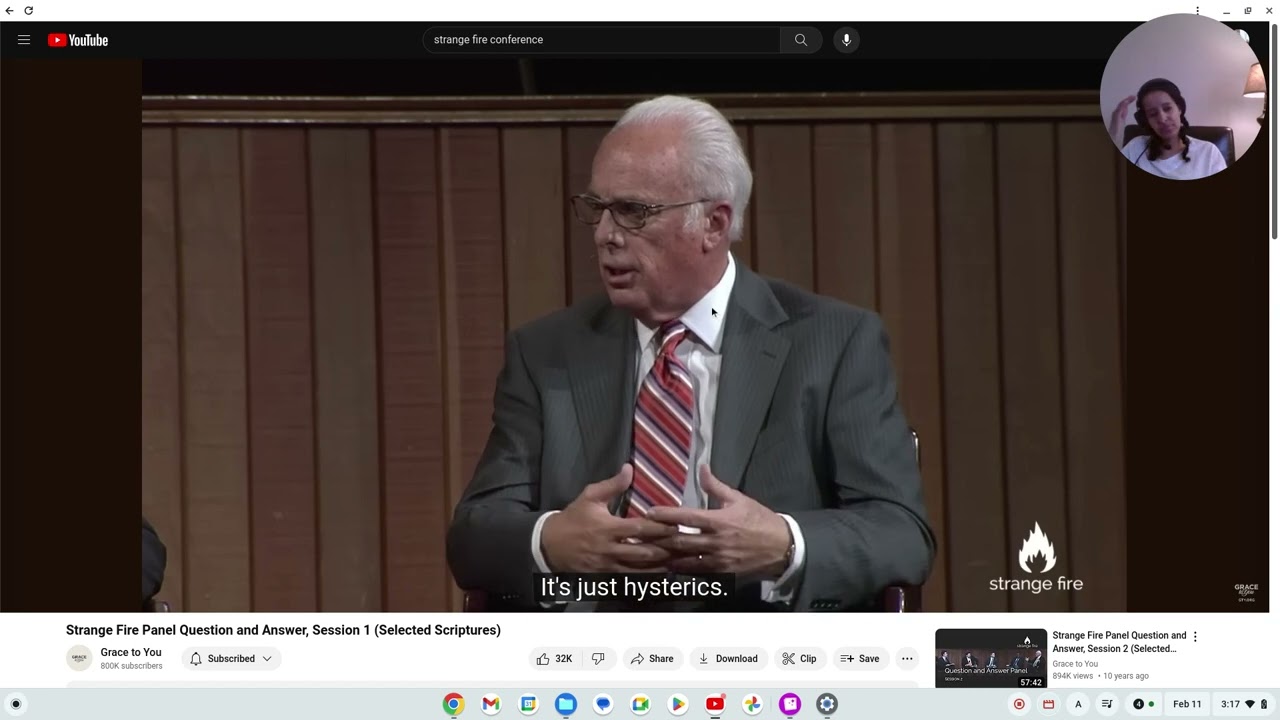
Task: Click the search box containing strange fire conference
Action: (601, 40)
